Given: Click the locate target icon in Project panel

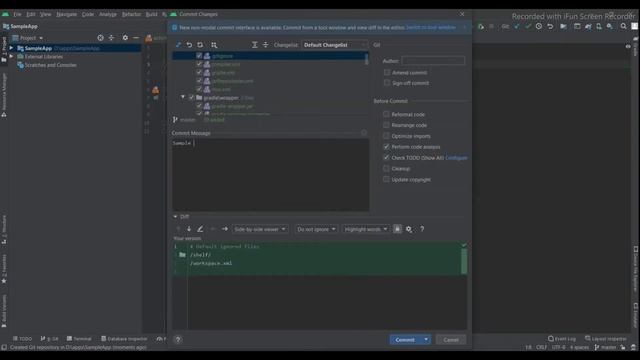Looking at the screenshot, I should click(x=100, y=38).
